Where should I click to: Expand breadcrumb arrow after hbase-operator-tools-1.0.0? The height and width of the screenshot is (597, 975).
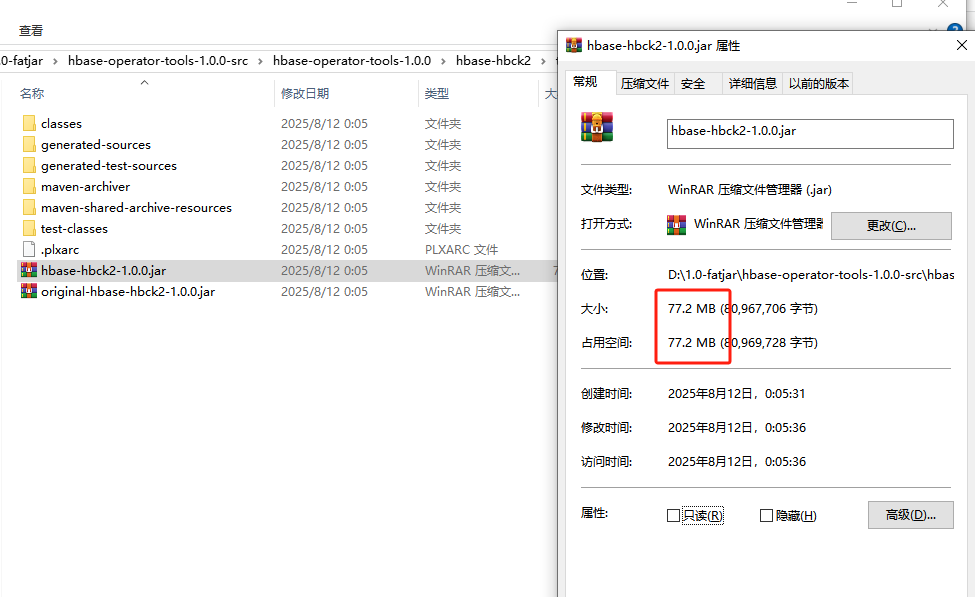pos(443,61)
